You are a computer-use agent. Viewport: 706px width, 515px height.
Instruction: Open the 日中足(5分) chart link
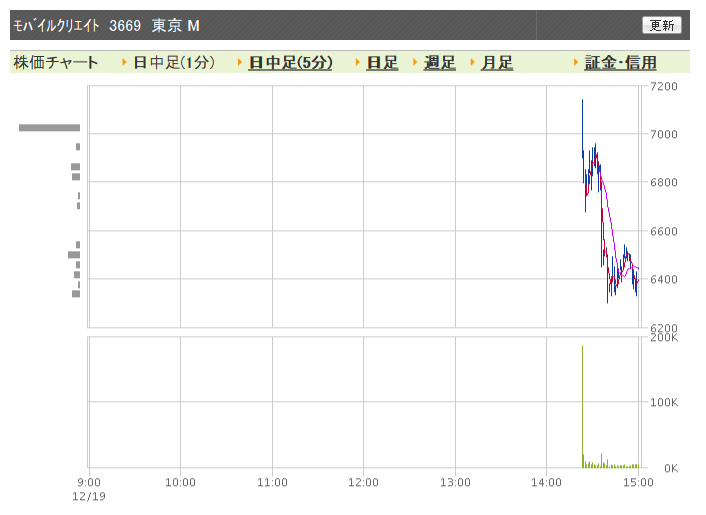point(290,63)
